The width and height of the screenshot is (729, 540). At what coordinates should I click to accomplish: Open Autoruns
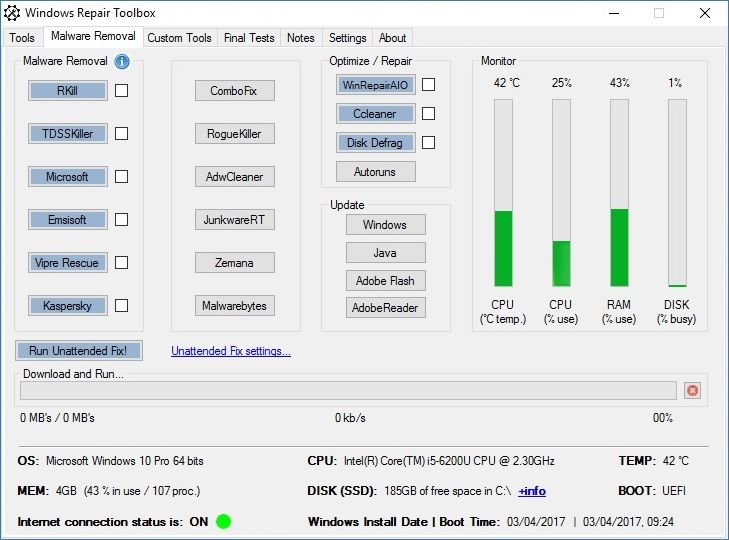tap(376, 172)
